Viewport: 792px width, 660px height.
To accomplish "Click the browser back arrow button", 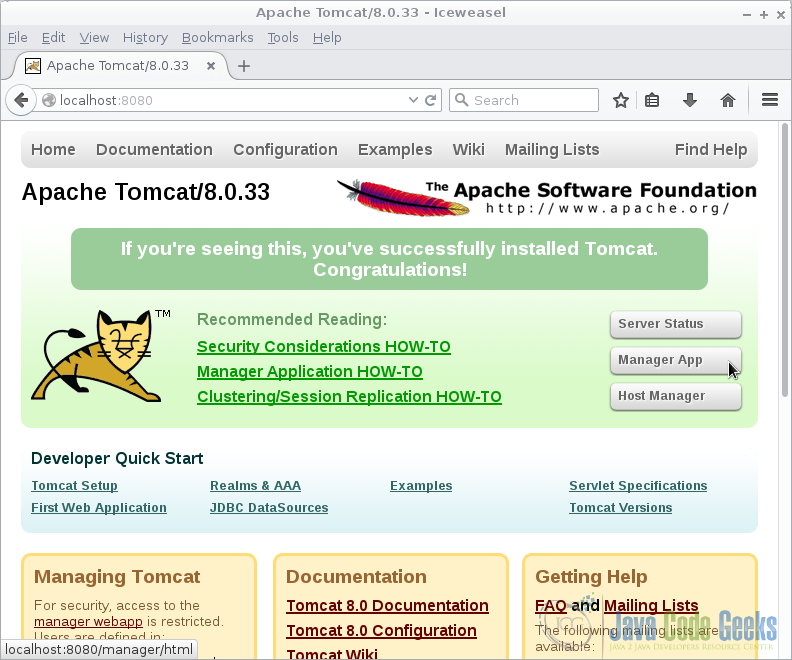I will click(21, 100).
